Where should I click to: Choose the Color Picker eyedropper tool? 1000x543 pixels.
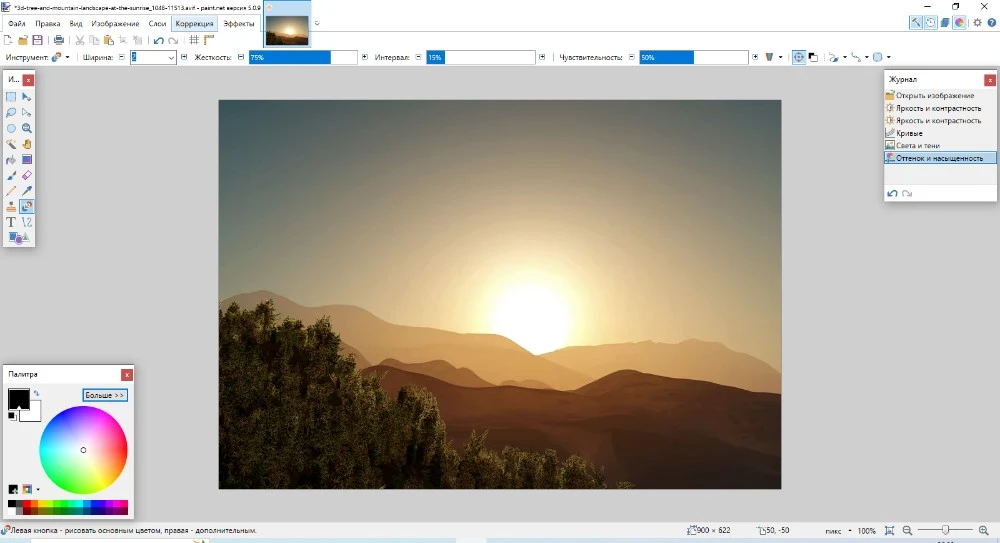pos(27,190)
